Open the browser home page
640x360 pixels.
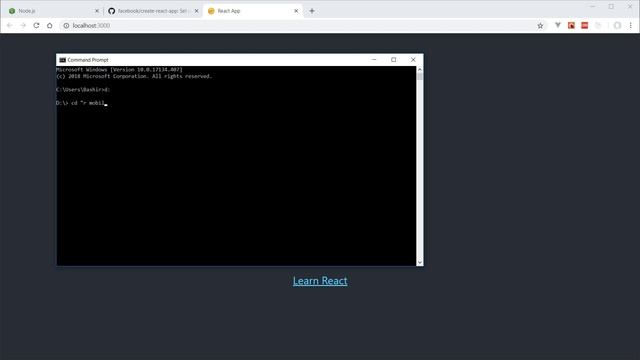point(49,25)
